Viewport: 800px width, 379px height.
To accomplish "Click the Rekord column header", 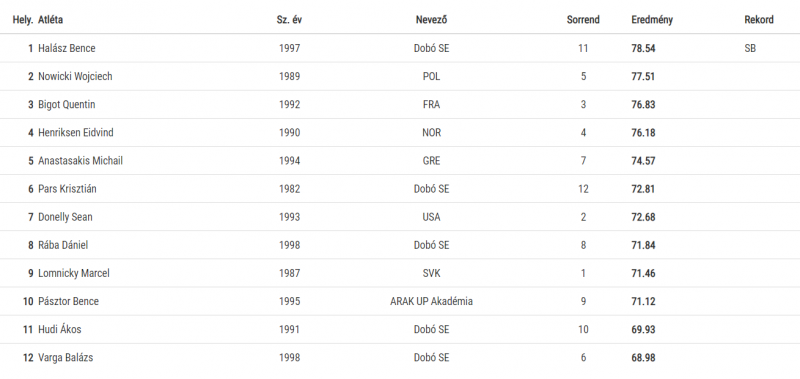I will (759, 20).
